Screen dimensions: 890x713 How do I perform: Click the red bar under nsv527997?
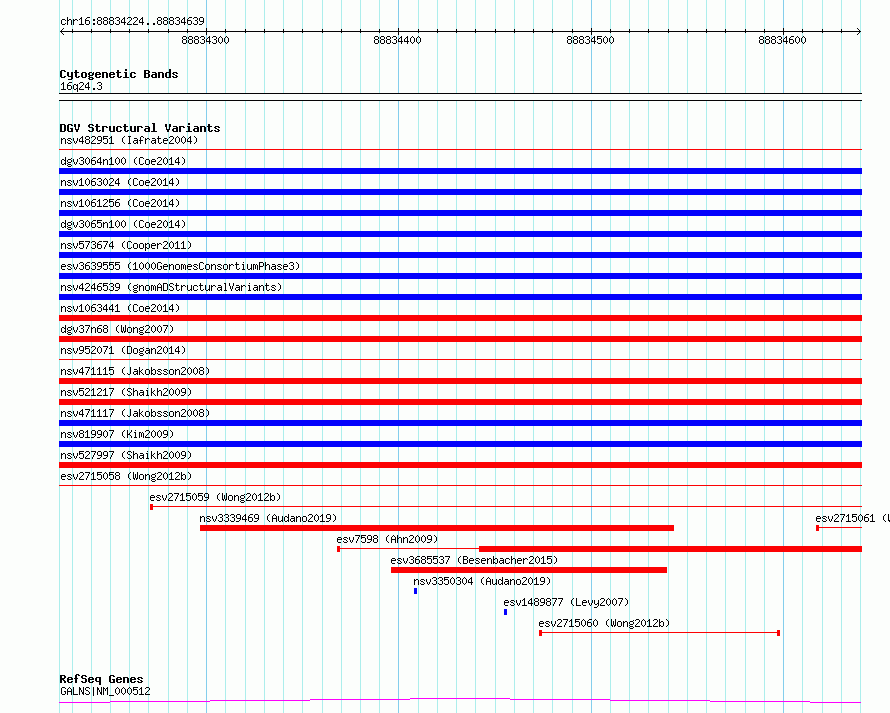tap(460, 465)
